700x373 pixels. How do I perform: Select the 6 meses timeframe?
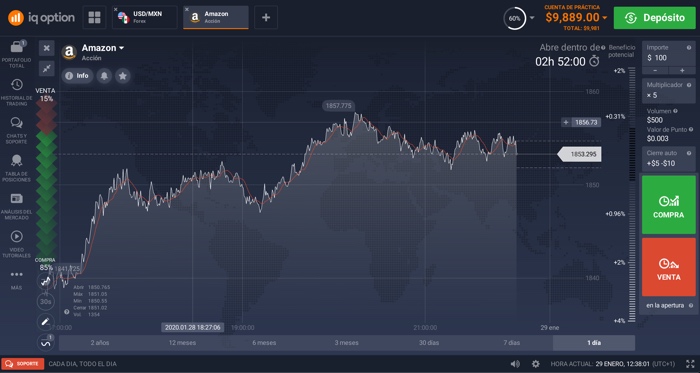(x=264, y=343)
